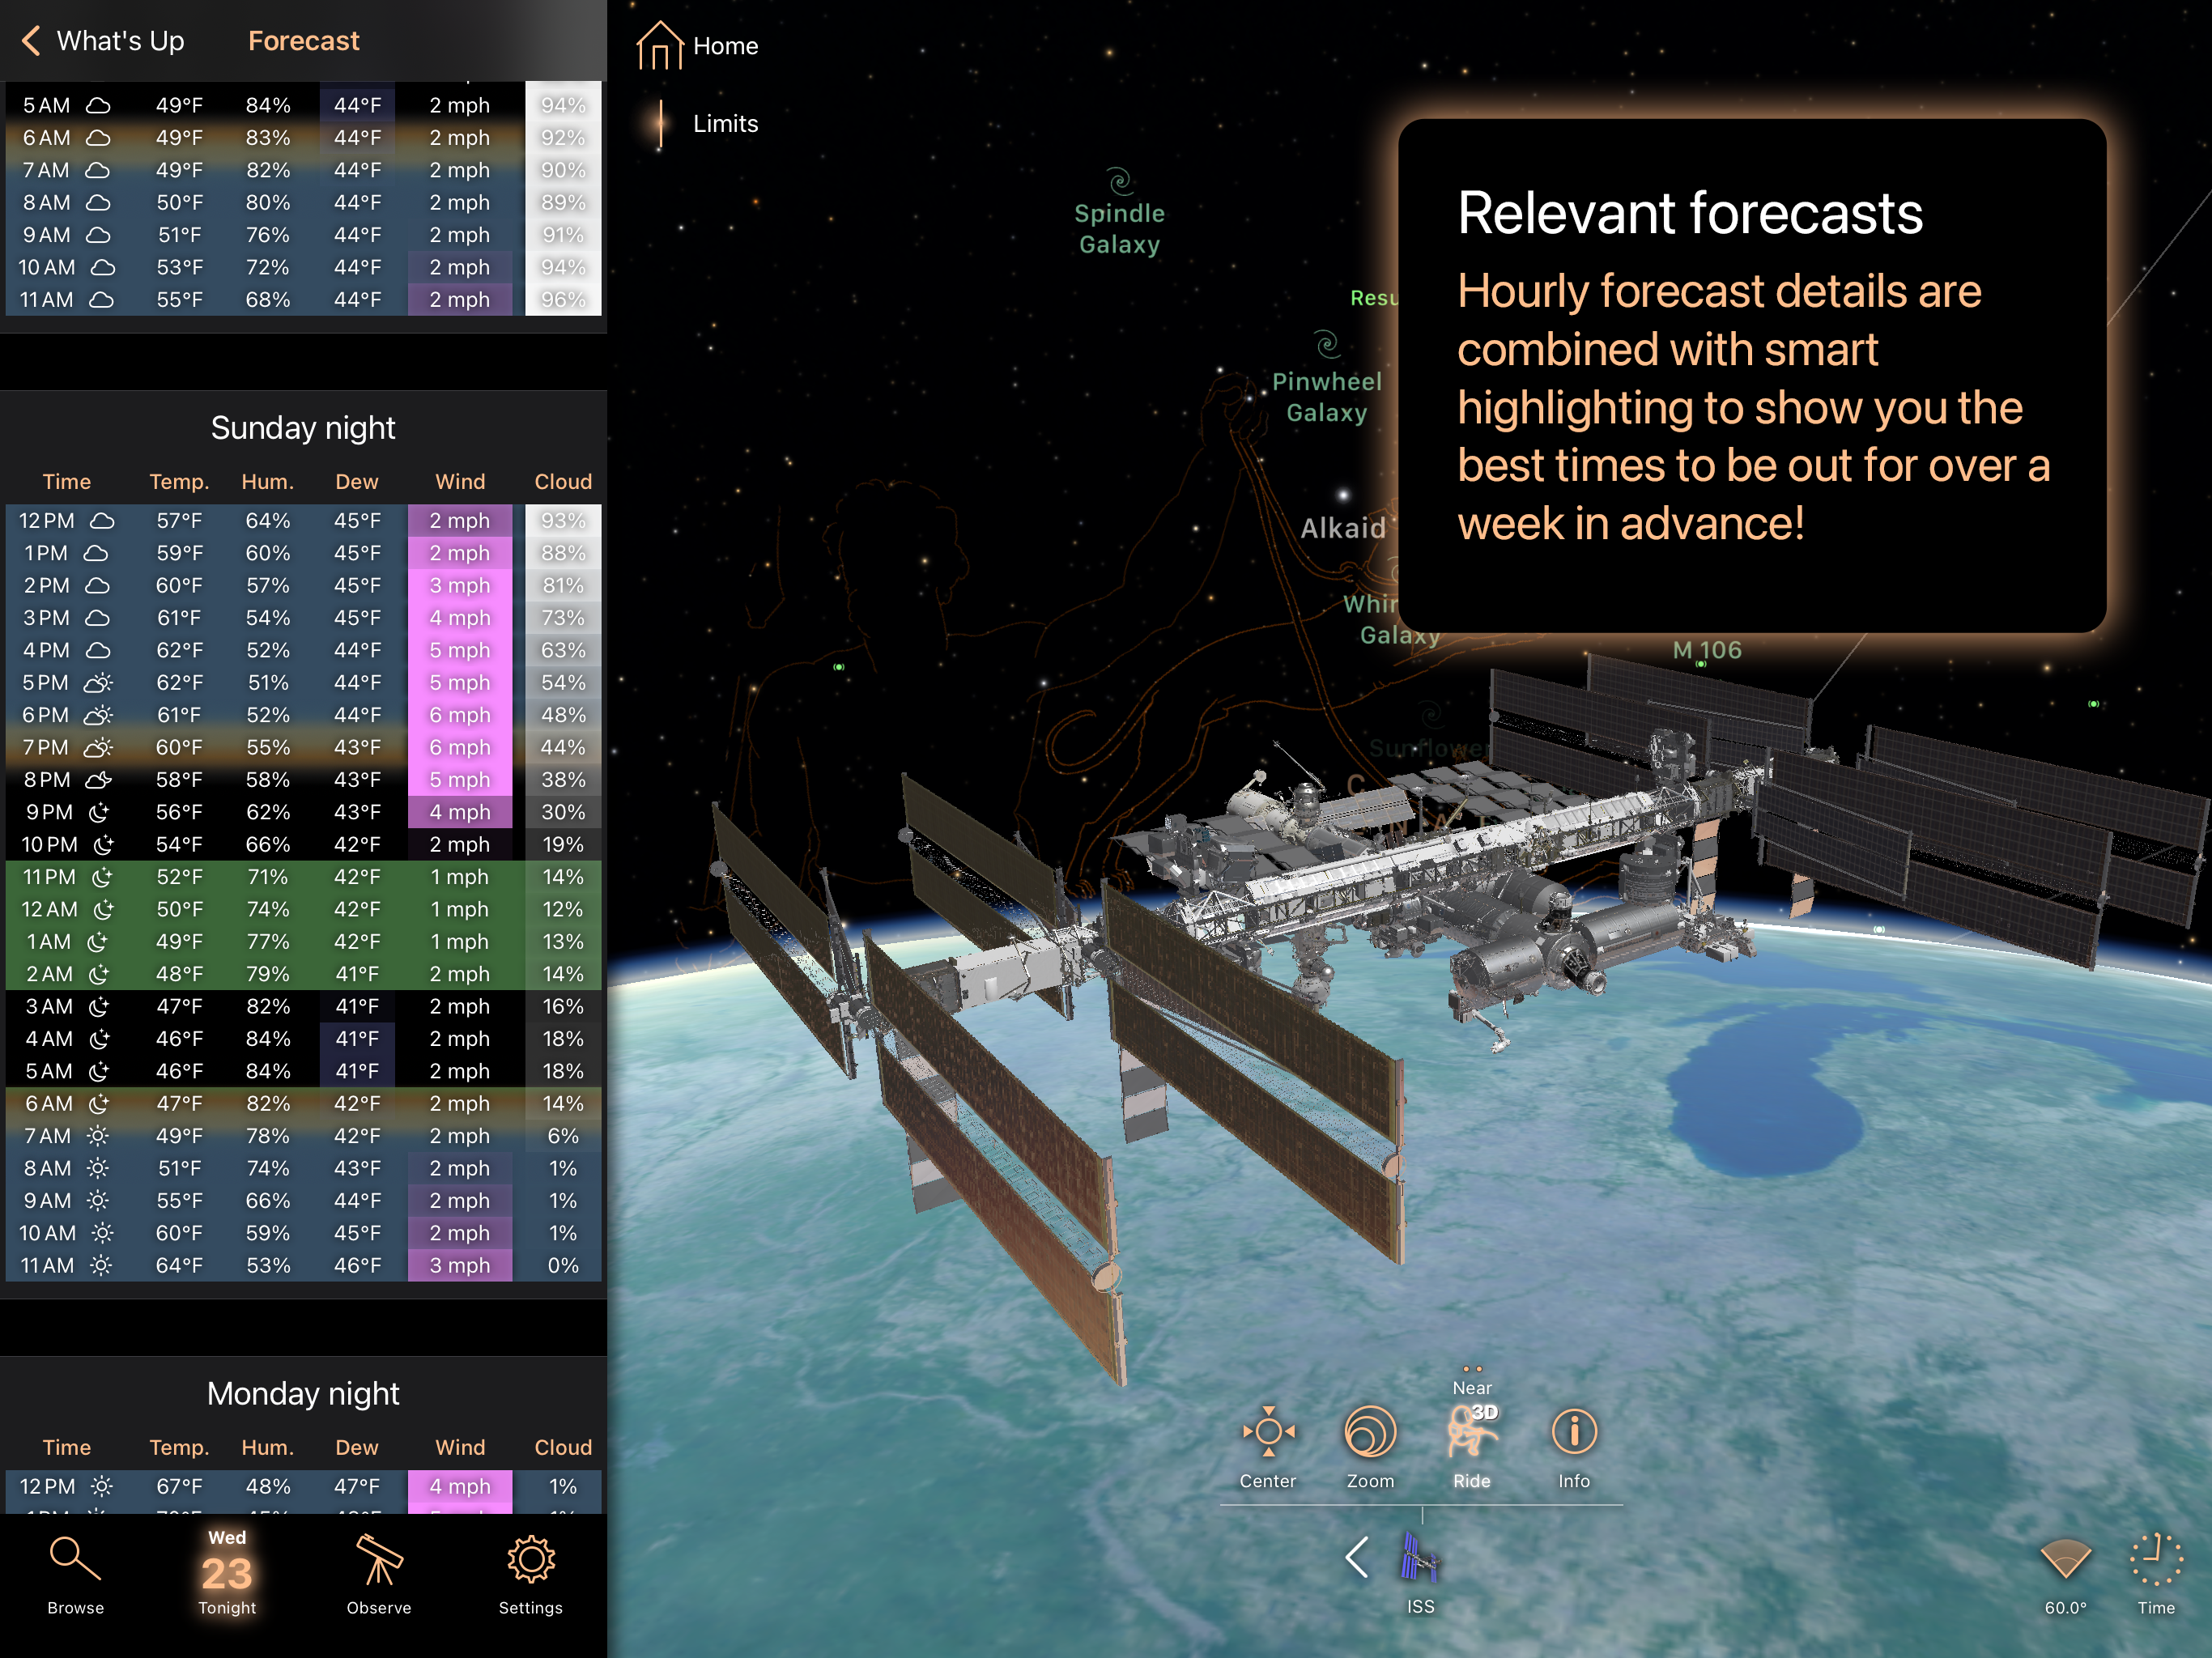Image resolution: width=2212 pixels, height=1658 pixels.
Task: Tap the Dew column header under Monday night
Action: [357, 1447]
